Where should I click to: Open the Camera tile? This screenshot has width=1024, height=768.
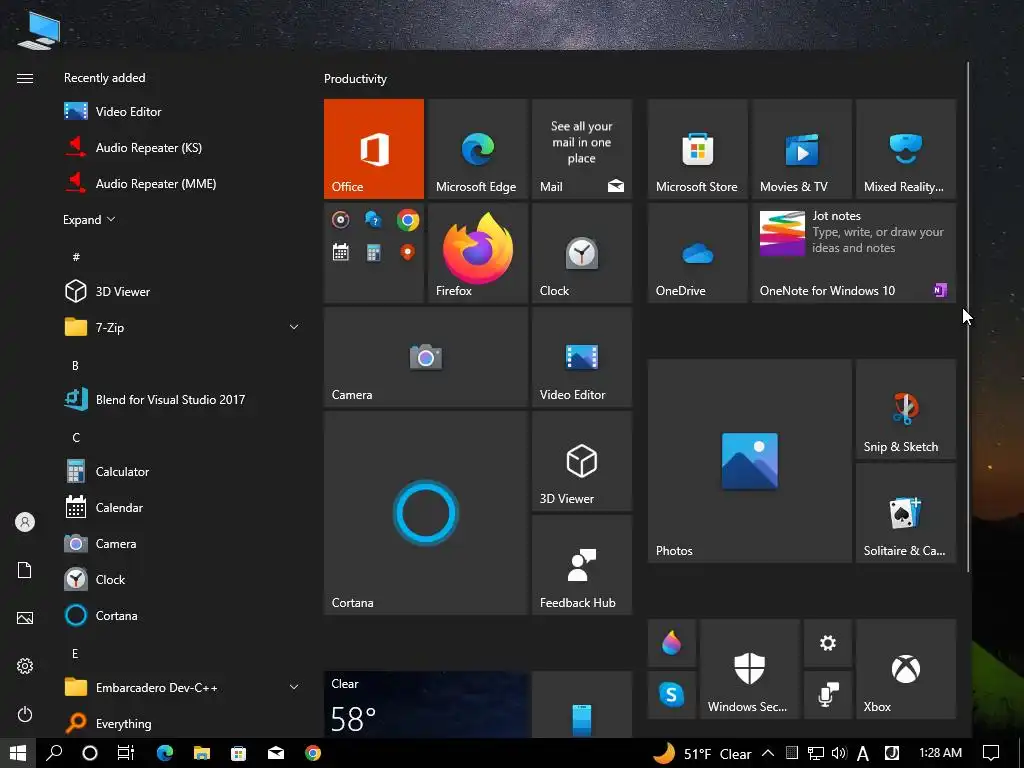pyautogui.click(x=426, y=357)
